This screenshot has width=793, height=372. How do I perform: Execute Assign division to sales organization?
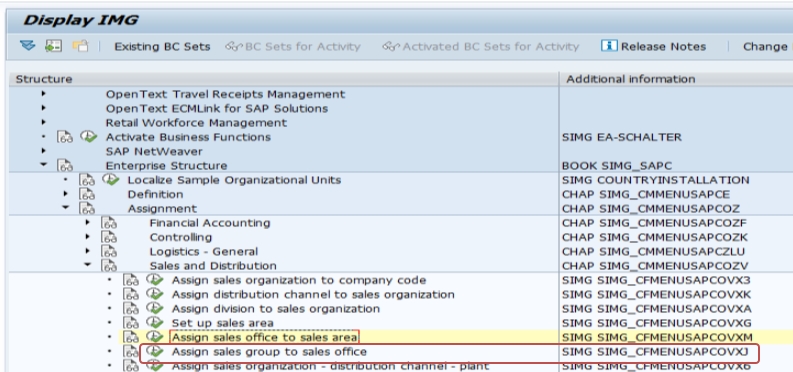pyautogui.click(x=155, y=308)
